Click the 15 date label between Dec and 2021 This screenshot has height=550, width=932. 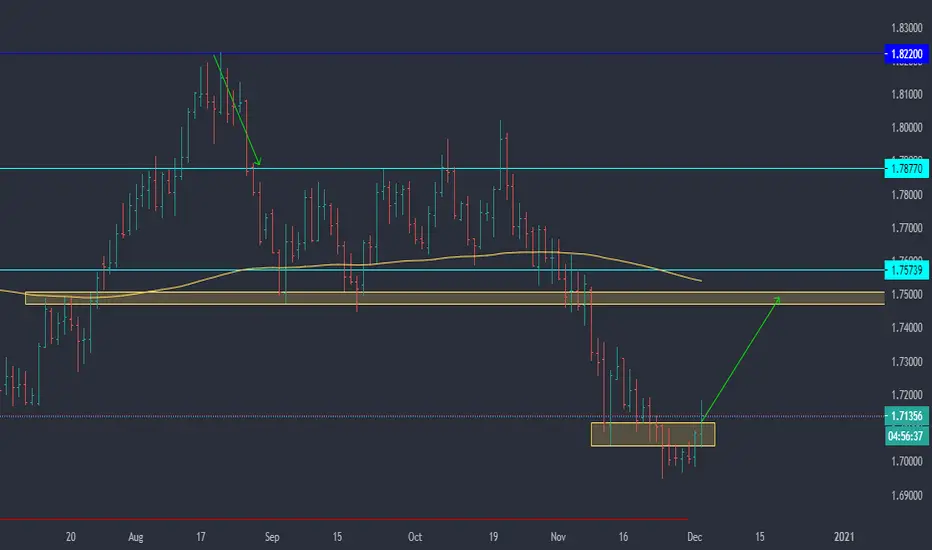(760, 537)
